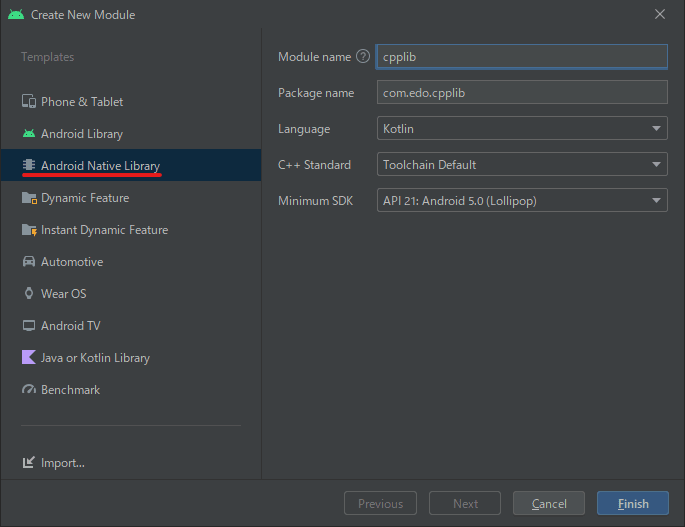The width and height of the screenshot is (685, 527).
Task: Click the Module name field containing cpplib
Action: (522, 57)
